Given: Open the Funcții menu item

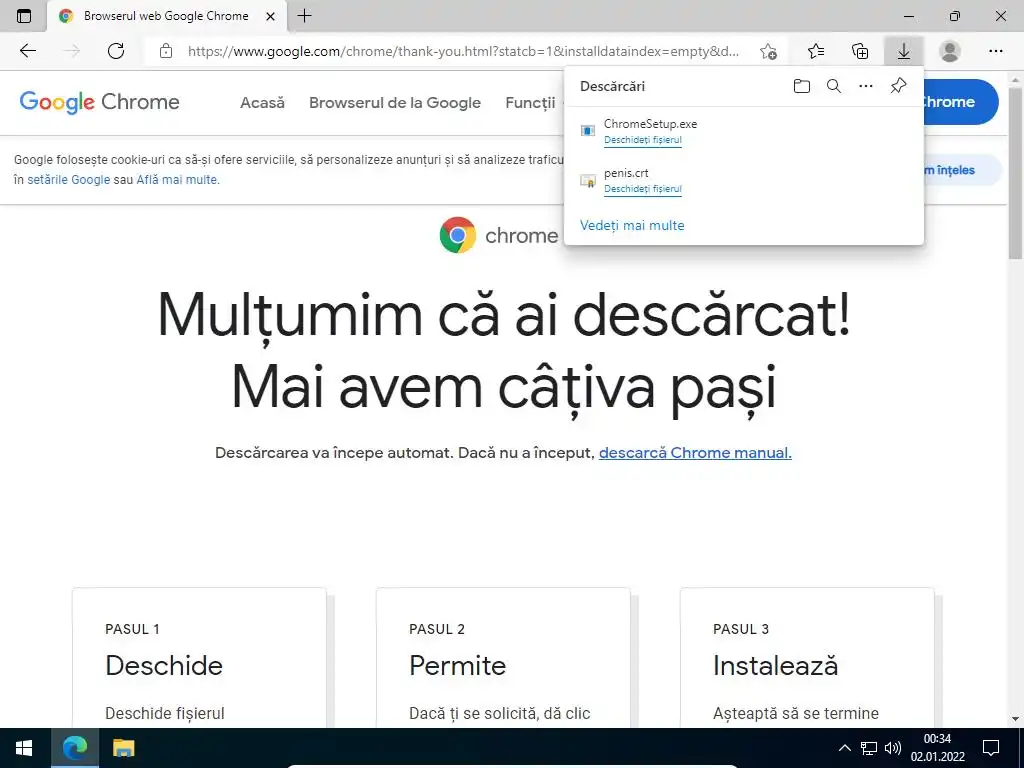Looking at the screenshot, I should pos(530,103).
